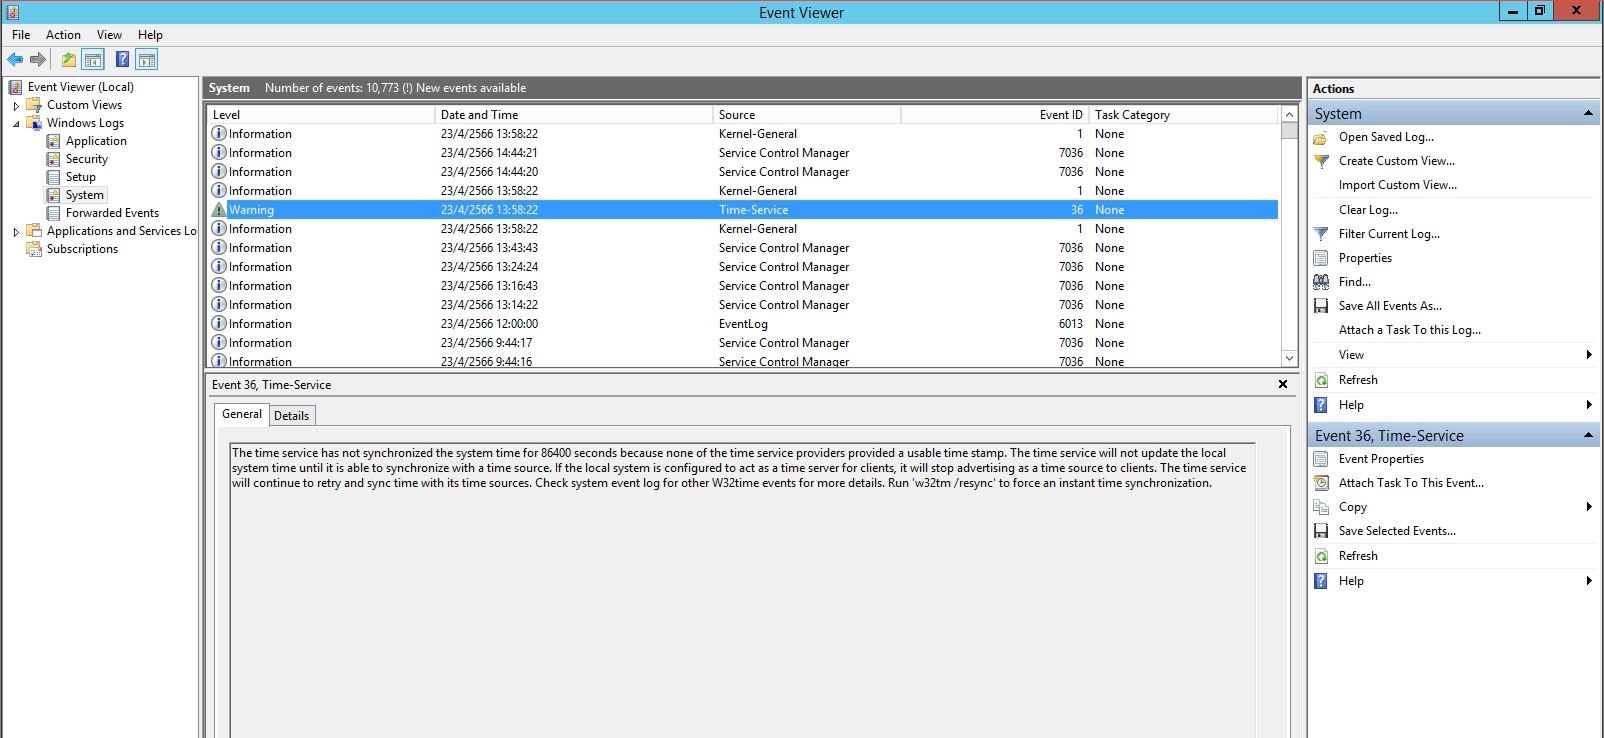This screenshot has height=738, width=1604.
Task: Click Save Selected Events... action text
Action: (1397, 531)
